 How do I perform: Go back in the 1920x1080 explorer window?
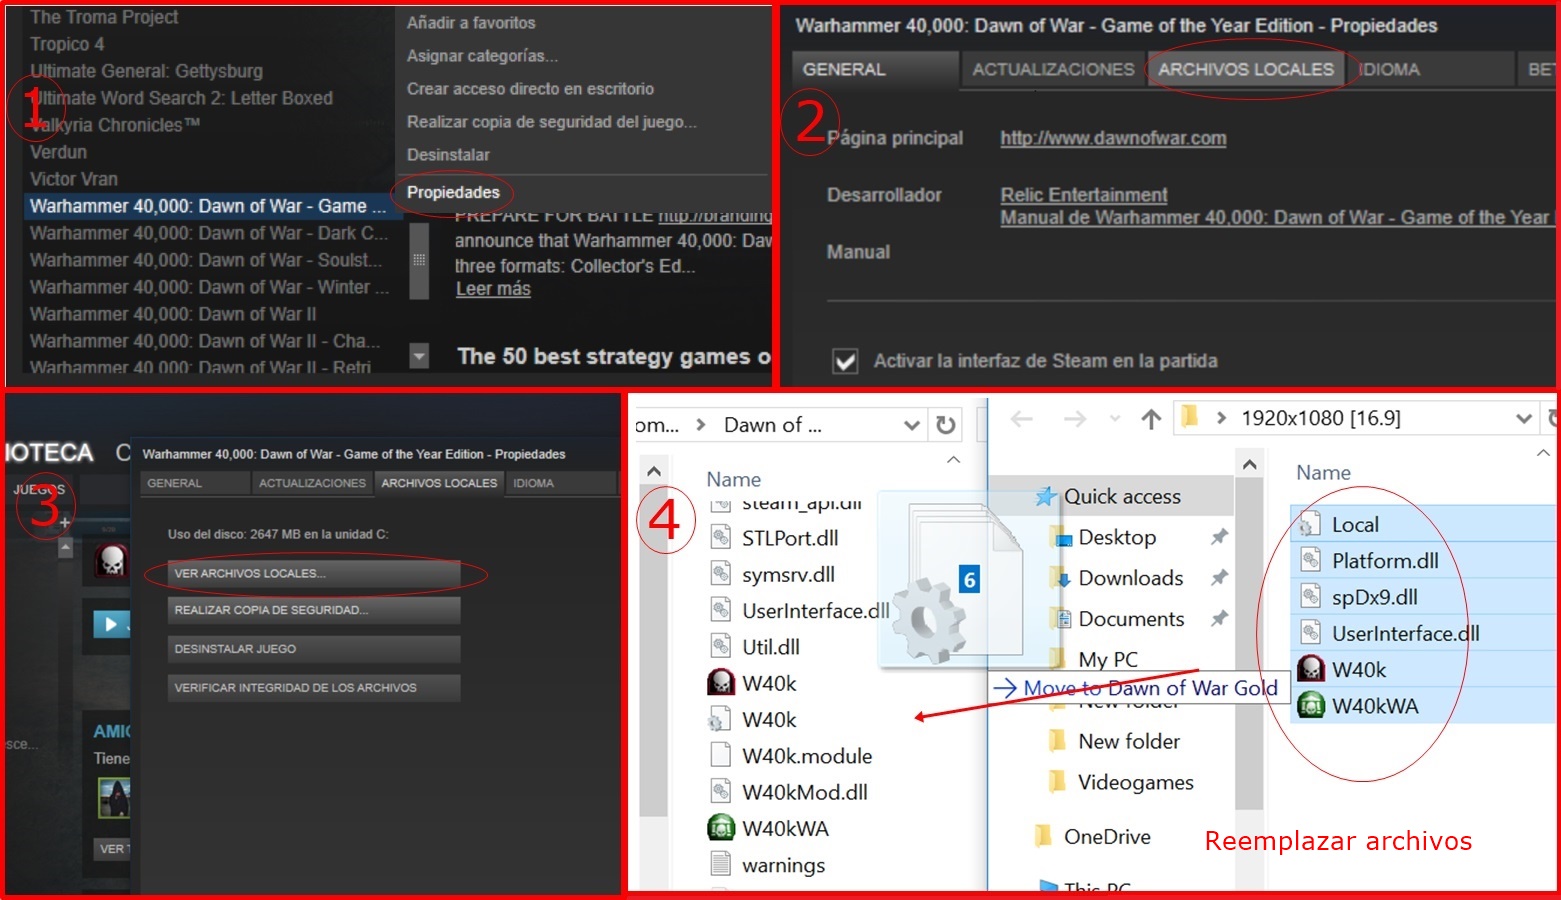1021,419
